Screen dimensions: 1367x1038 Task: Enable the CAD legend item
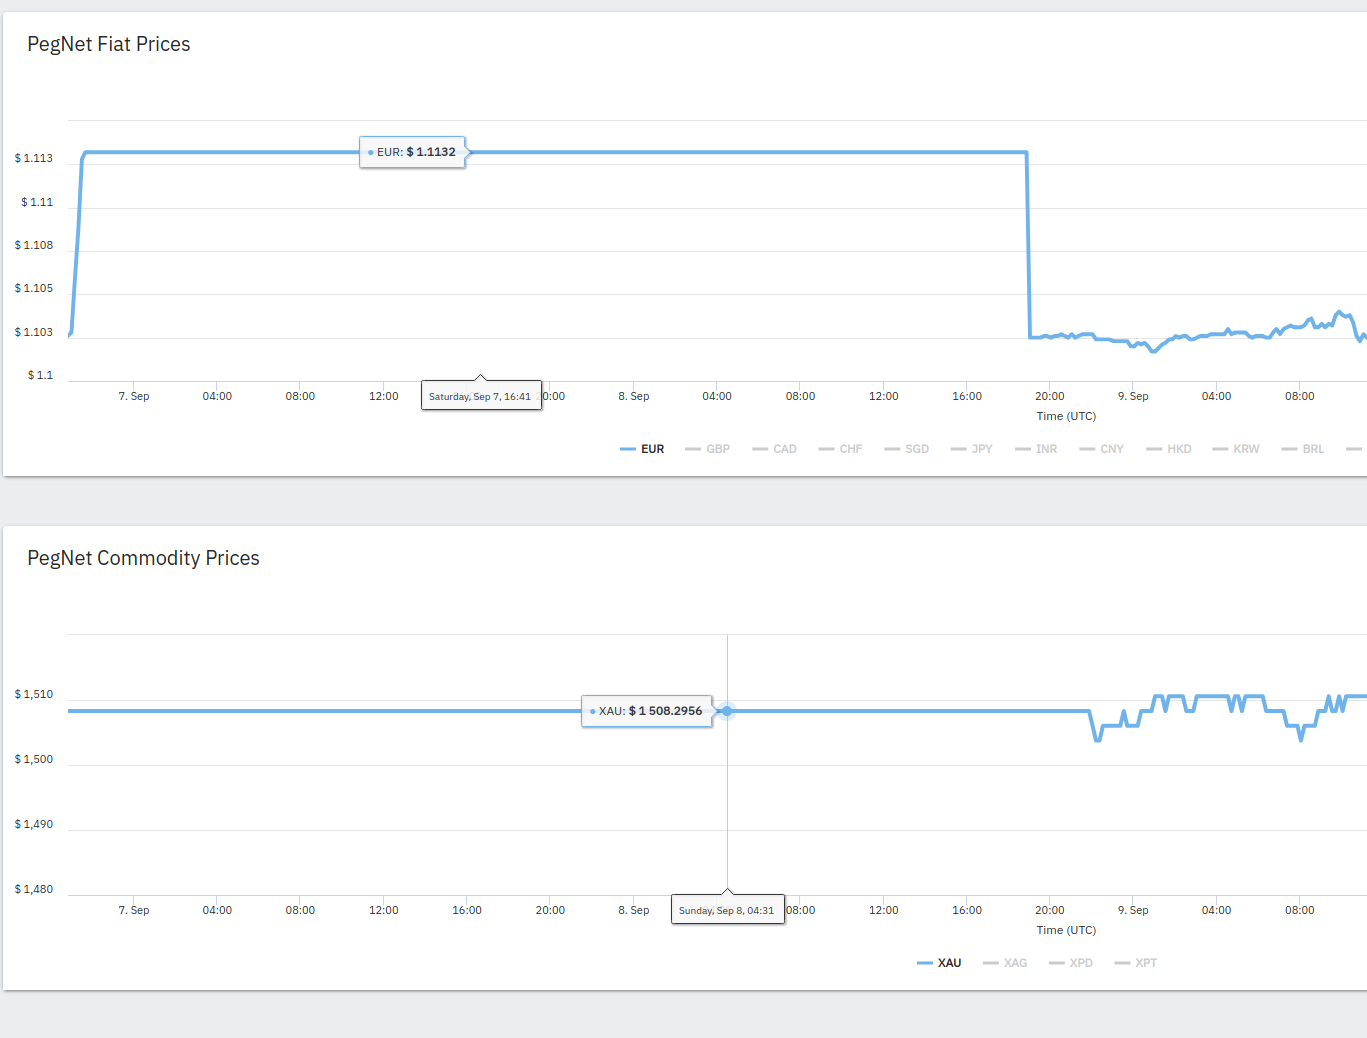[x=774, y=449]
